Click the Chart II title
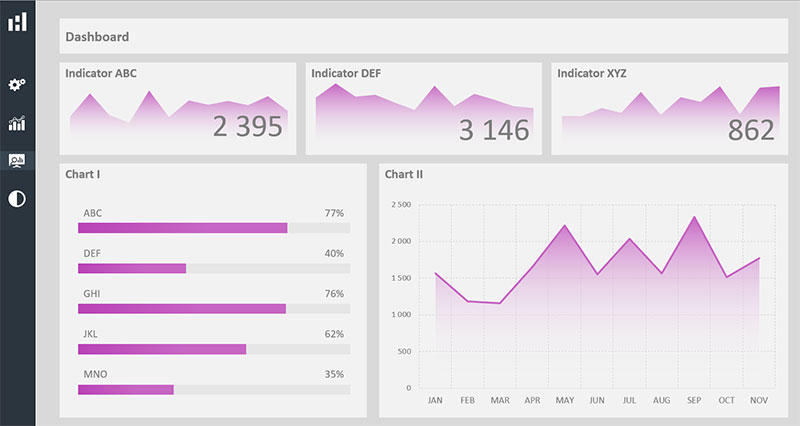 (404, 175)
